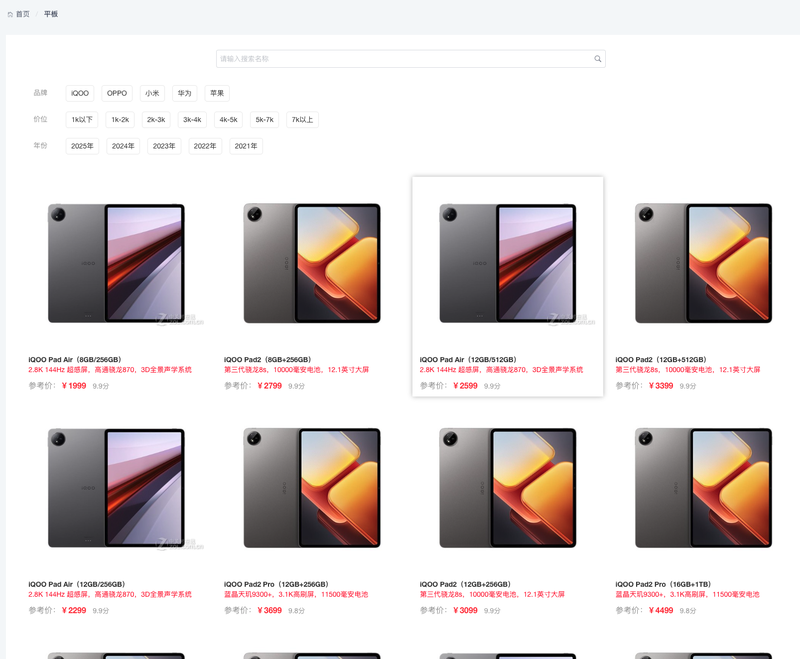Filter by year 2024年

coord(123,146)
